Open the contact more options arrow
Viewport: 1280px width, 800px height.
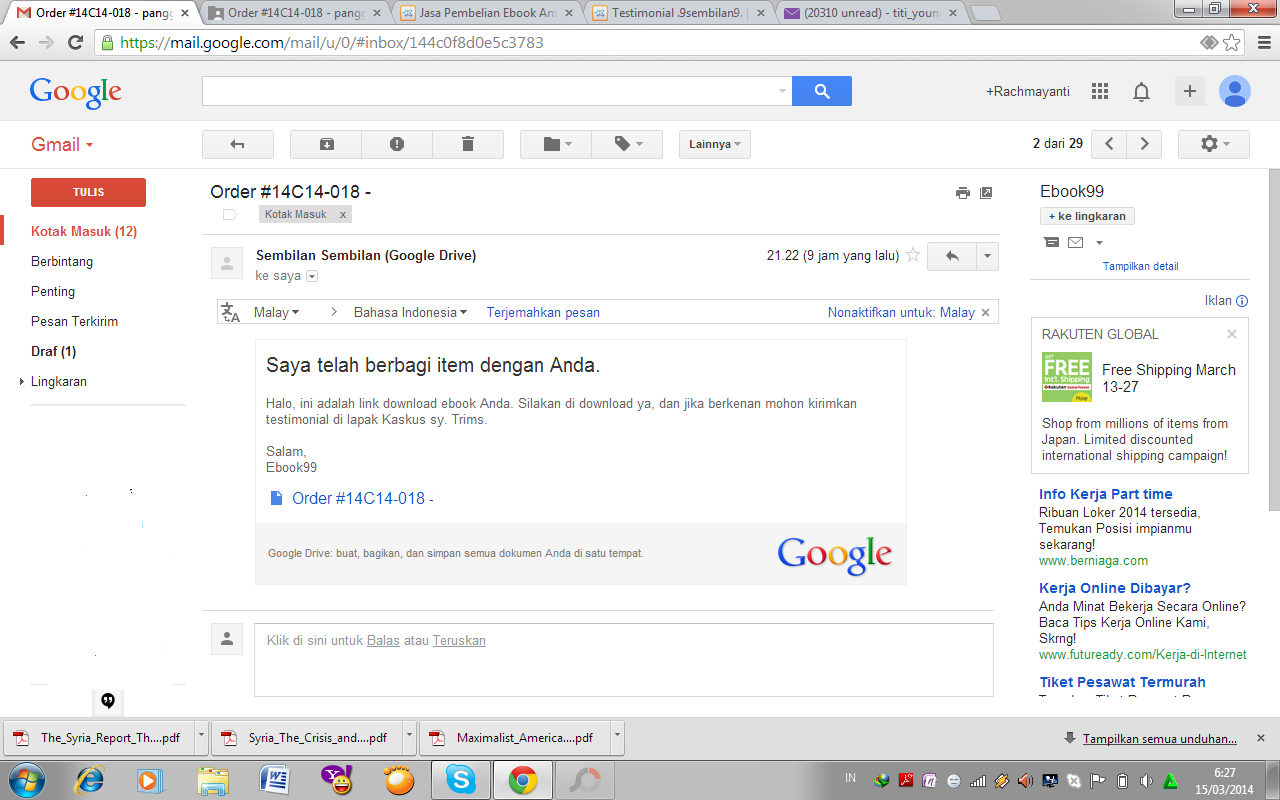pos(1099,242)
